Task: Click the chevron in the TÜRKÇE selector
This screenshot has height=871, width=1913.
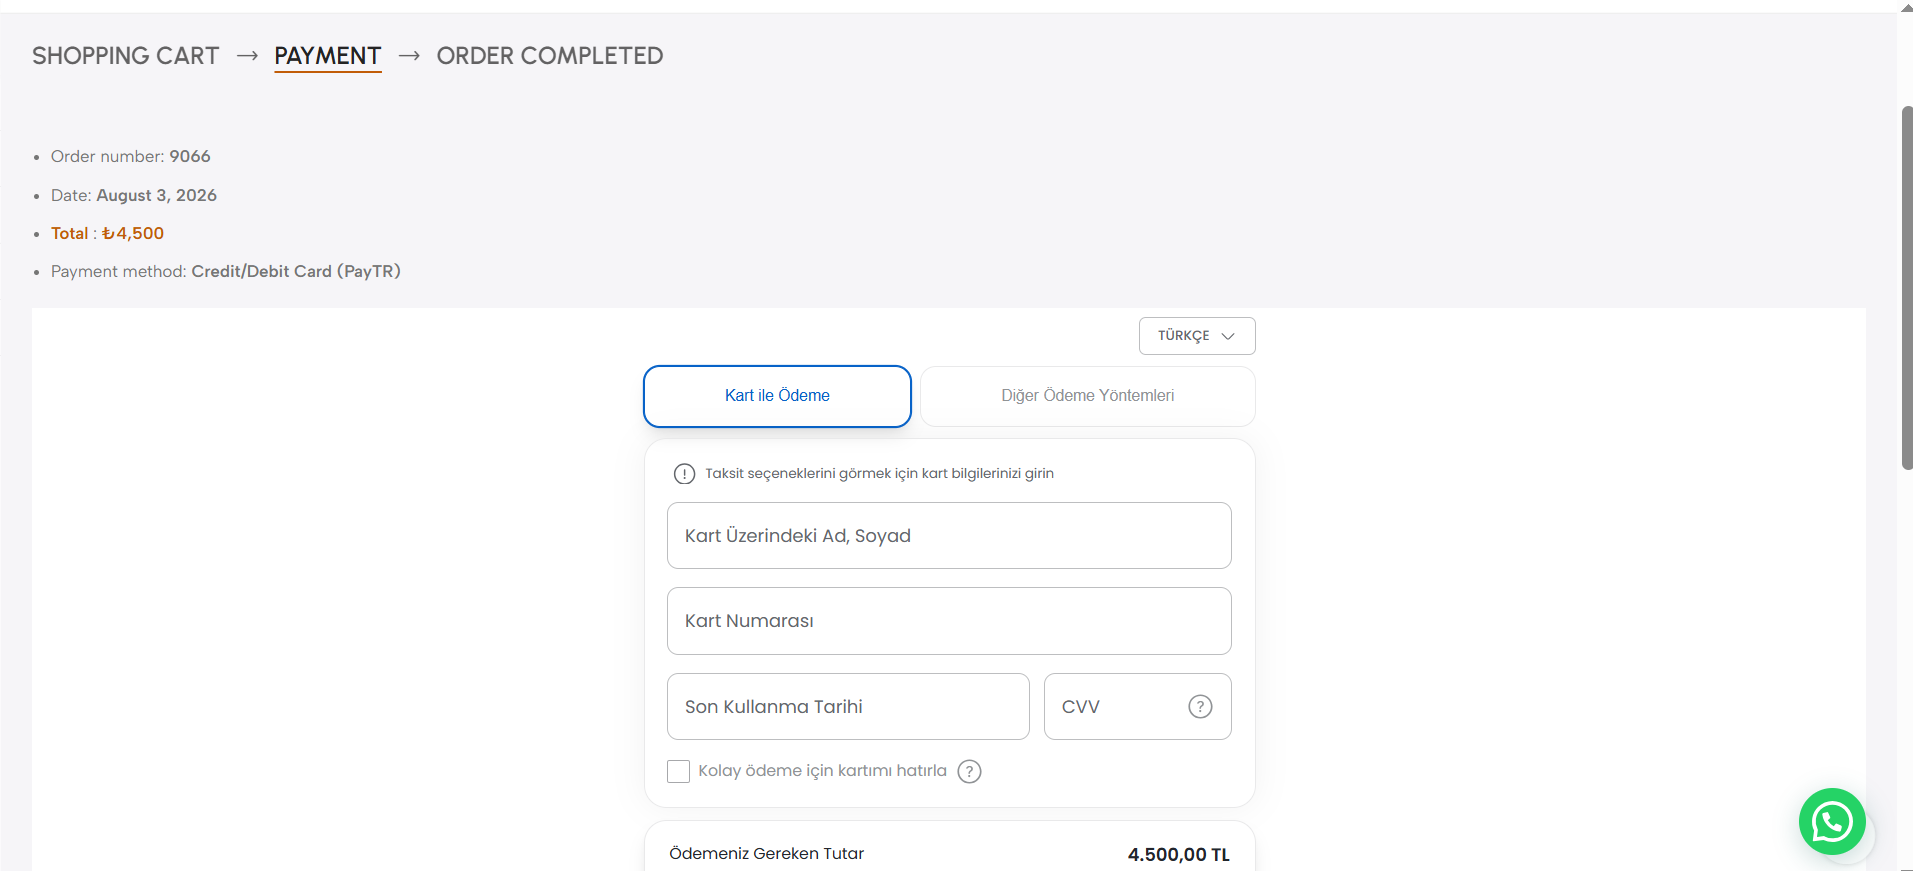Action: click(1228, 336)
